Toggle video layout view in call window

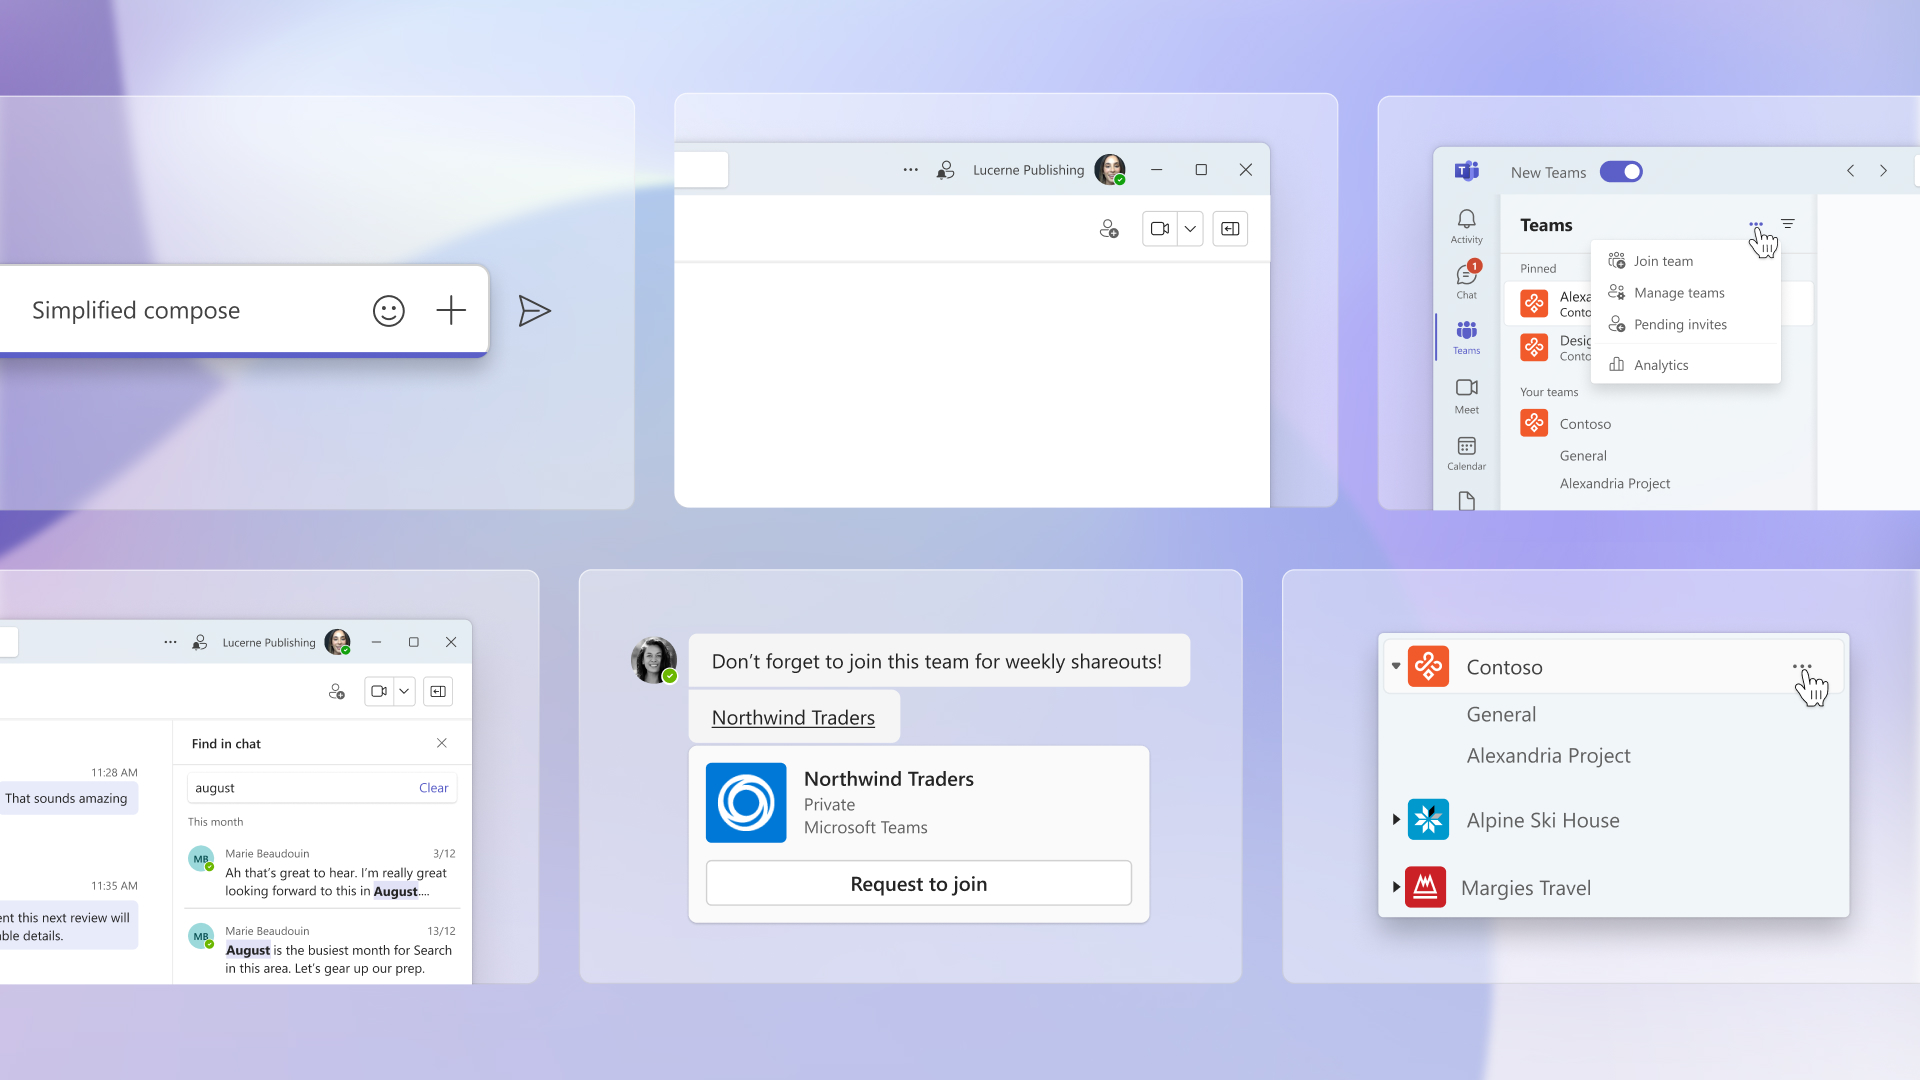pos(1228,228)
